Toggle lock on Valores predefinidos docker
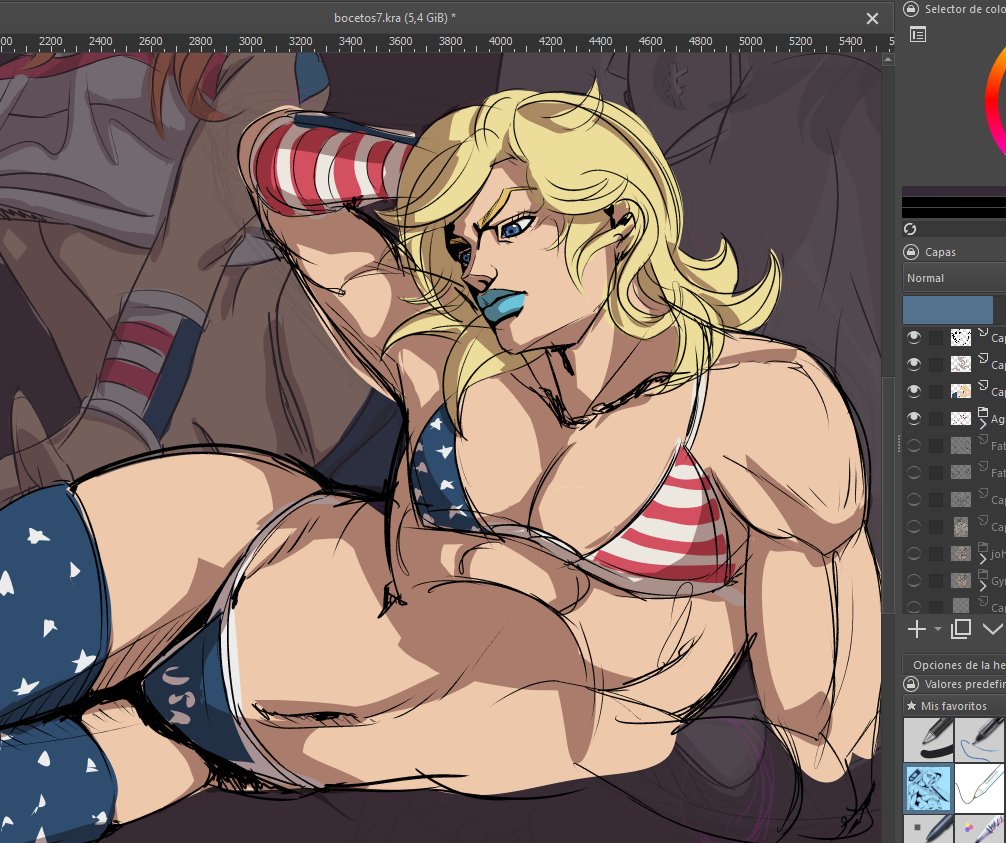The width and height of the screenshot is (1006, 843). pyautogui.click(x=910, y=684)
